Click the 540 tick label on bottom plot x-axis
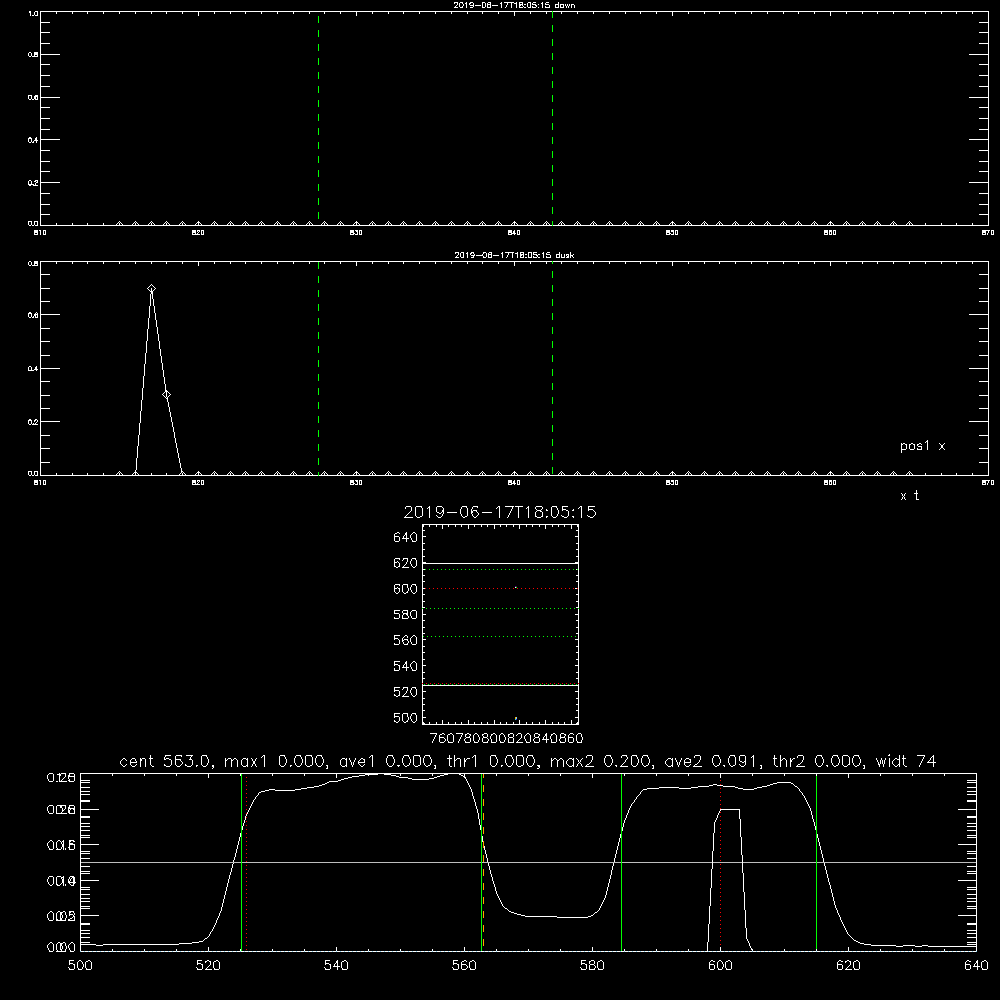The width and height of the screenshot is (1000, 1000). coord(336,966)
